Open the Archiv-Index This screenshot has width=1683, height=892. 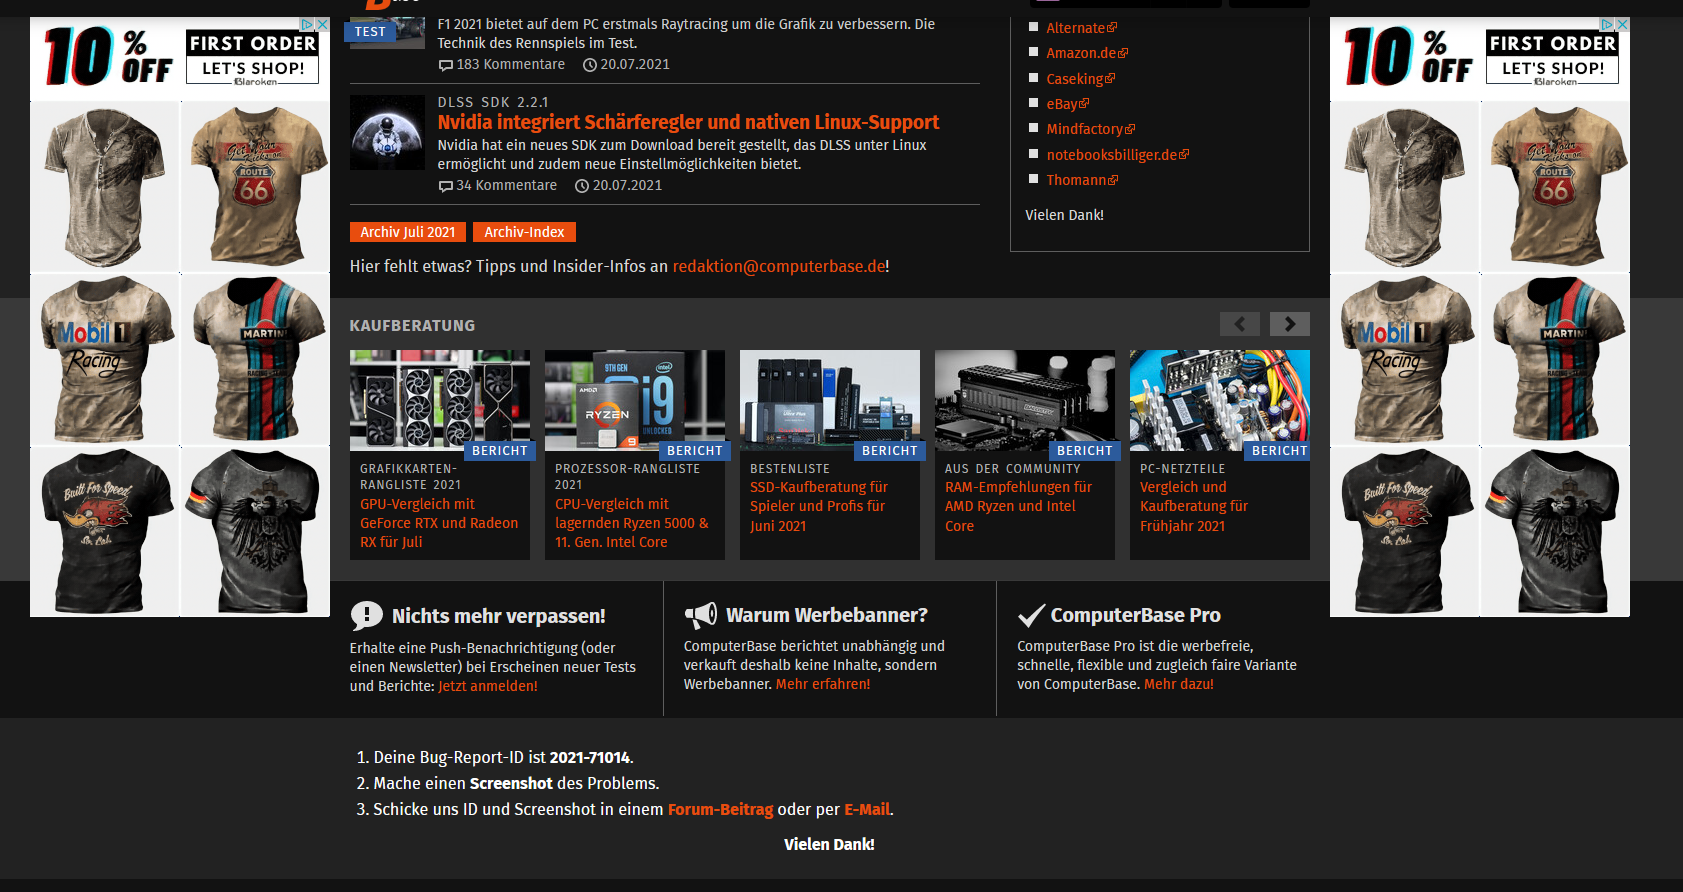tap(524, 232)
